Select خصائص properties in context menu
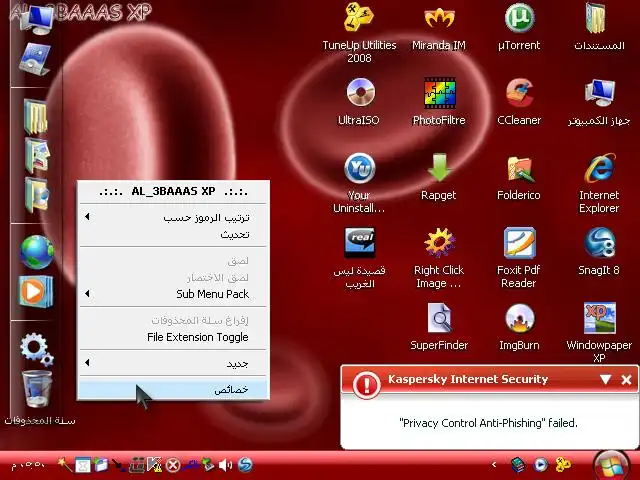 [x=173, y=389]
